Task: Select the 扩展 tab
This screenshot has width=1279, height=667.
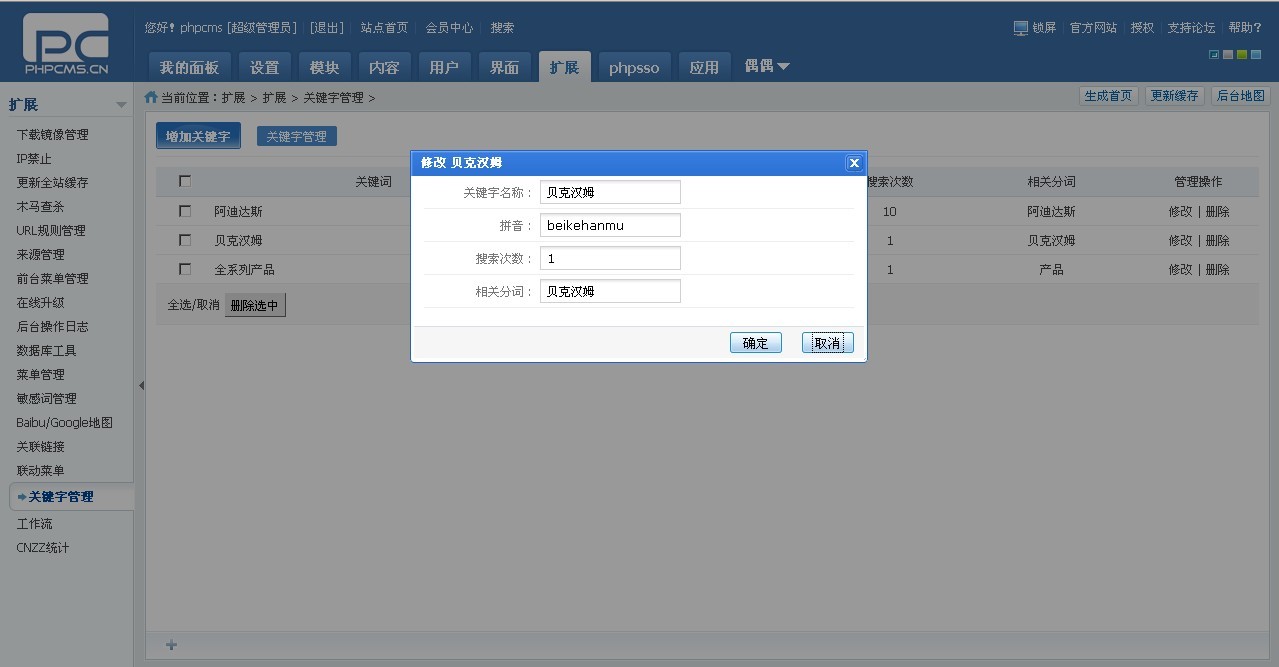Action: tap(564, 67)
